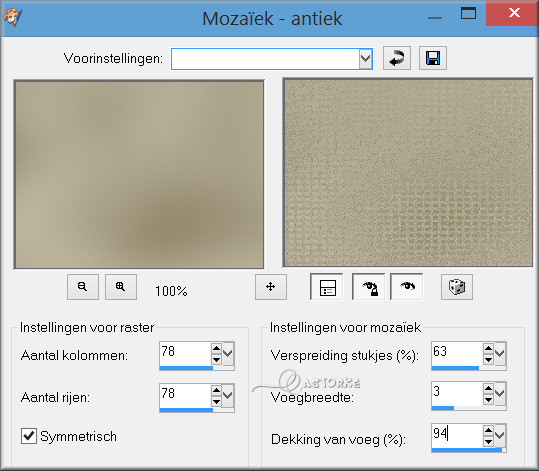Click the reset to default arrow icon
Screen dimensions: 539x471
click(x=397, y=58)
